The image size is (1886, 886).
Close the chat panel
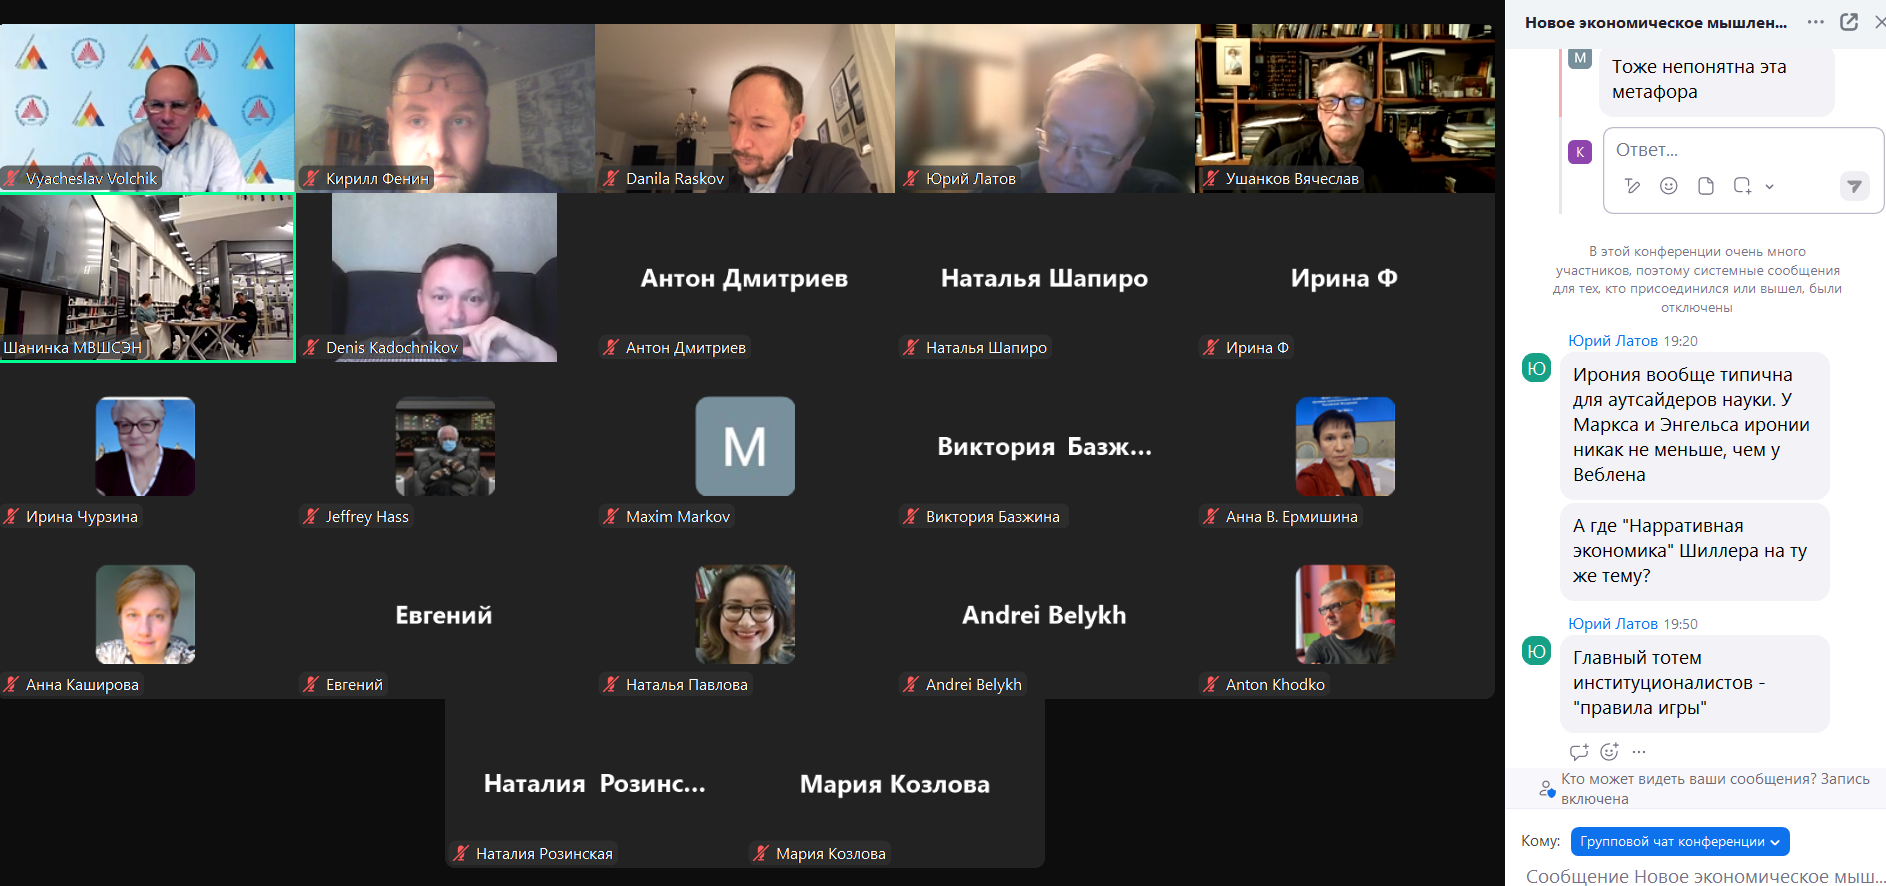click(x=1879, y=22)
